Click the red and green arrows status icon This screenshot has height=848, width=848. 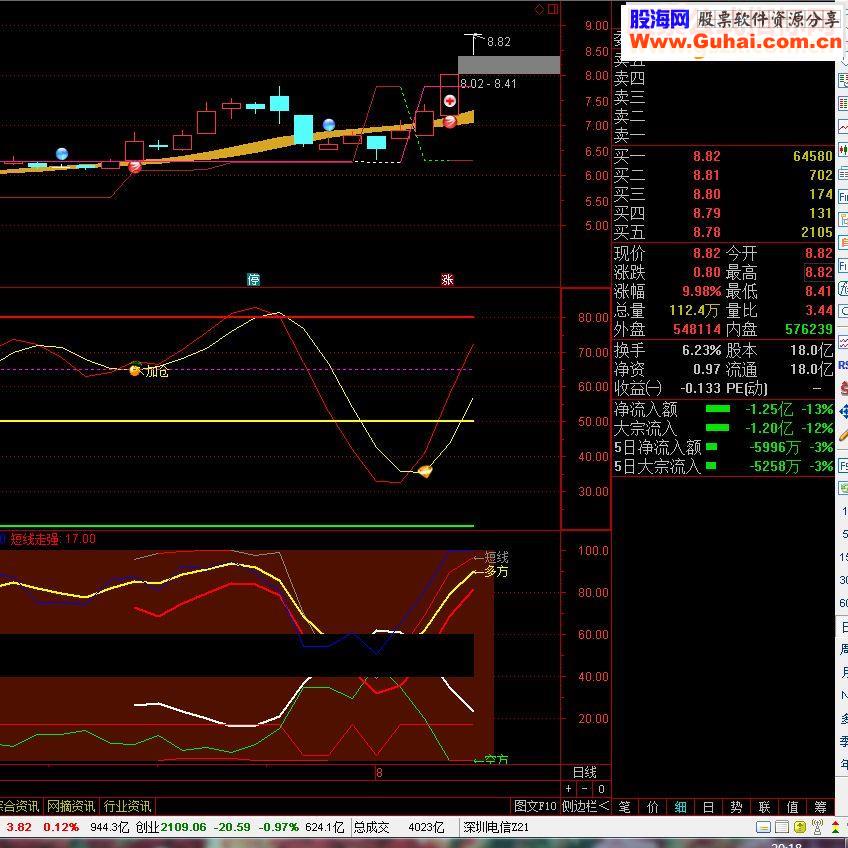coord(836,827)
